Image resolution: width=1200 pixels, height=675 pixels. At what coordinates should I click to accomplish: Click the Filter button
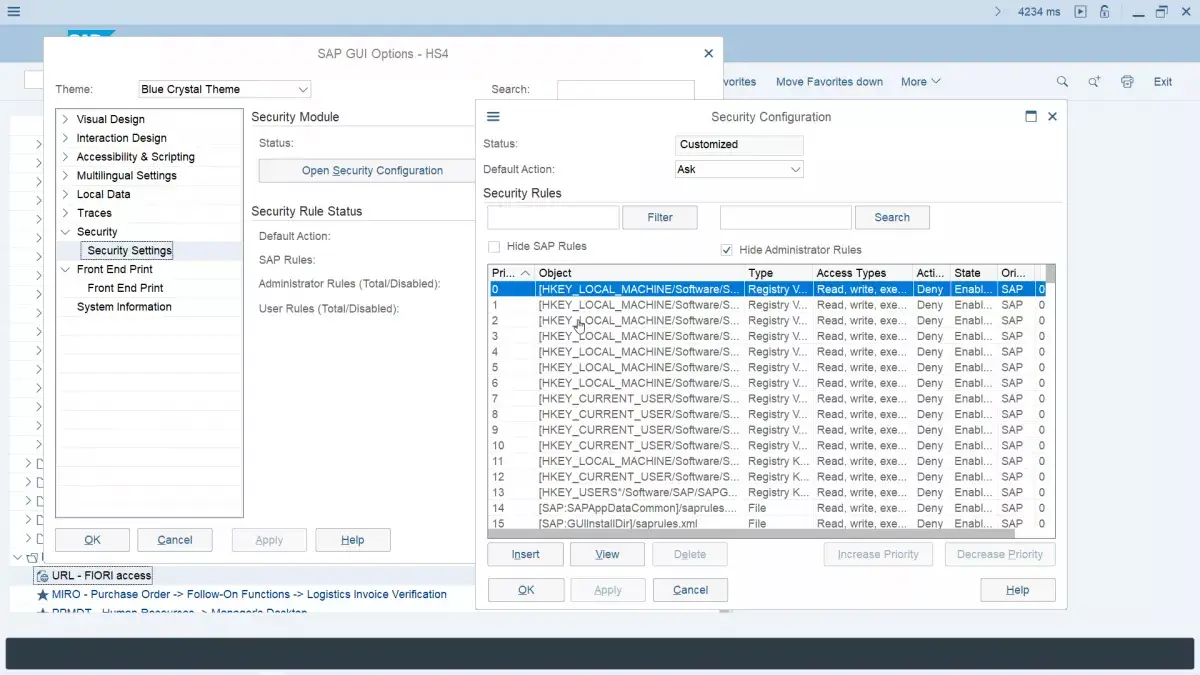point(660,217)
